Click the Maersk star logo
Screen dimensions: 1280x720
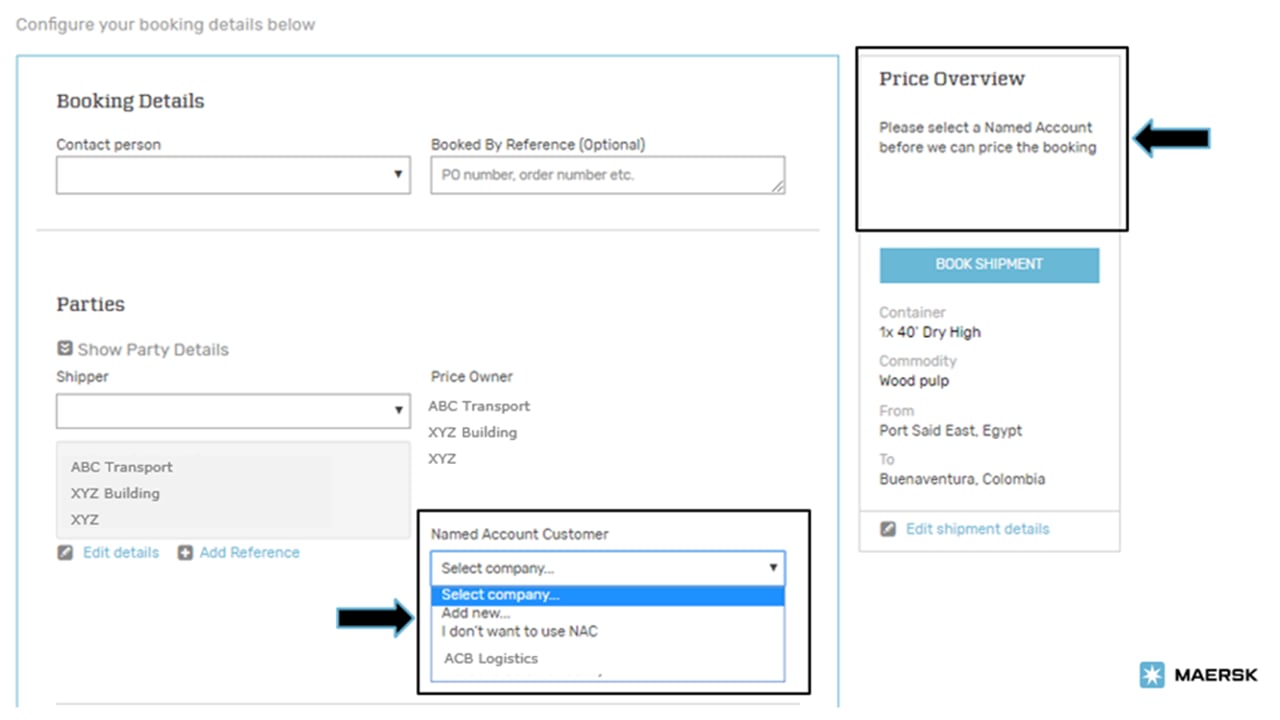click(x=1152, y=675)
